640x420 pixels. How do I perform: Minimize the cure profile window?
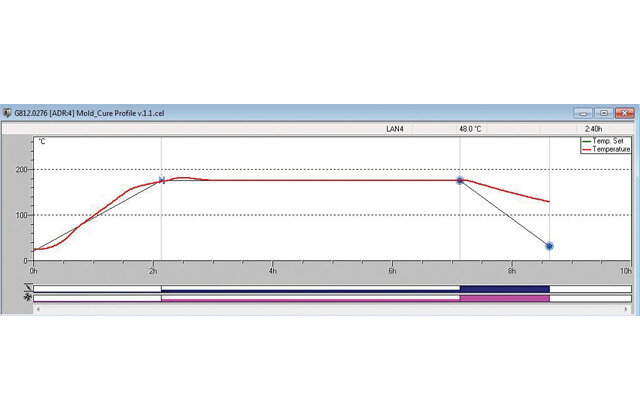(x=583, y=113)
